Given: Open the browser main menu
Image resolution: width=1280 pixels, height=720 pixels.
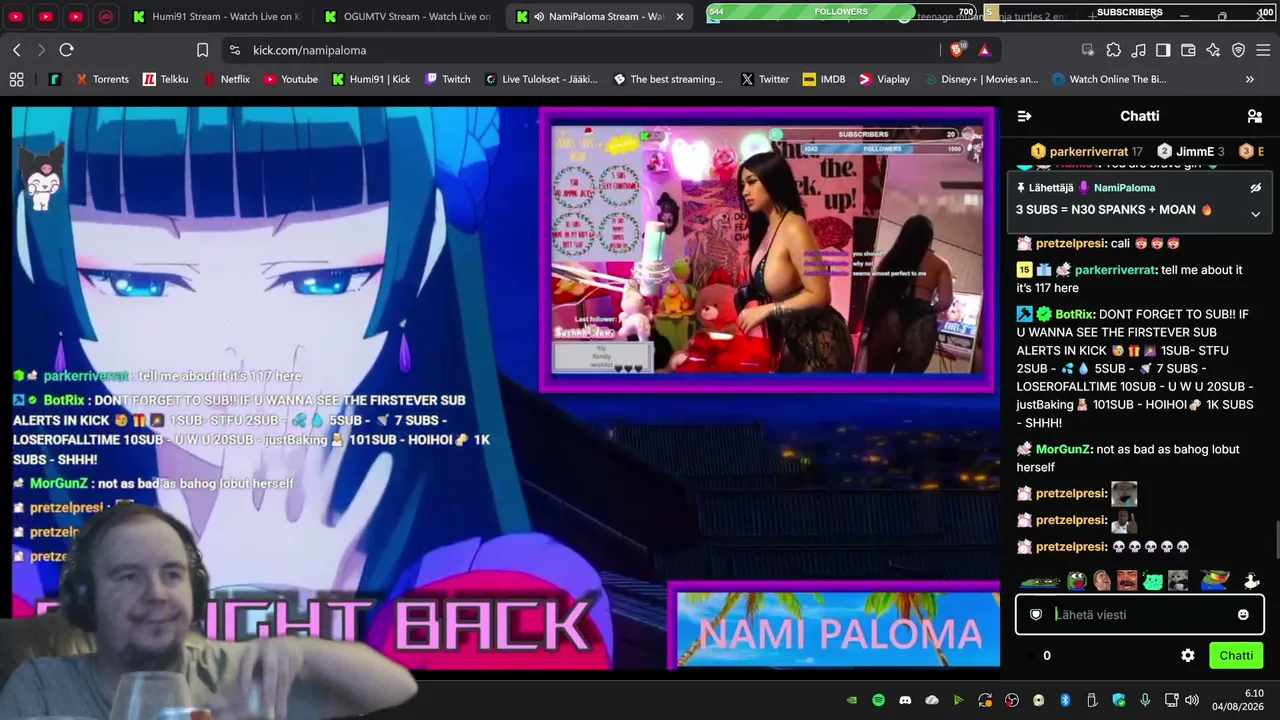Looking at the screenshot, I should 1263,50.
